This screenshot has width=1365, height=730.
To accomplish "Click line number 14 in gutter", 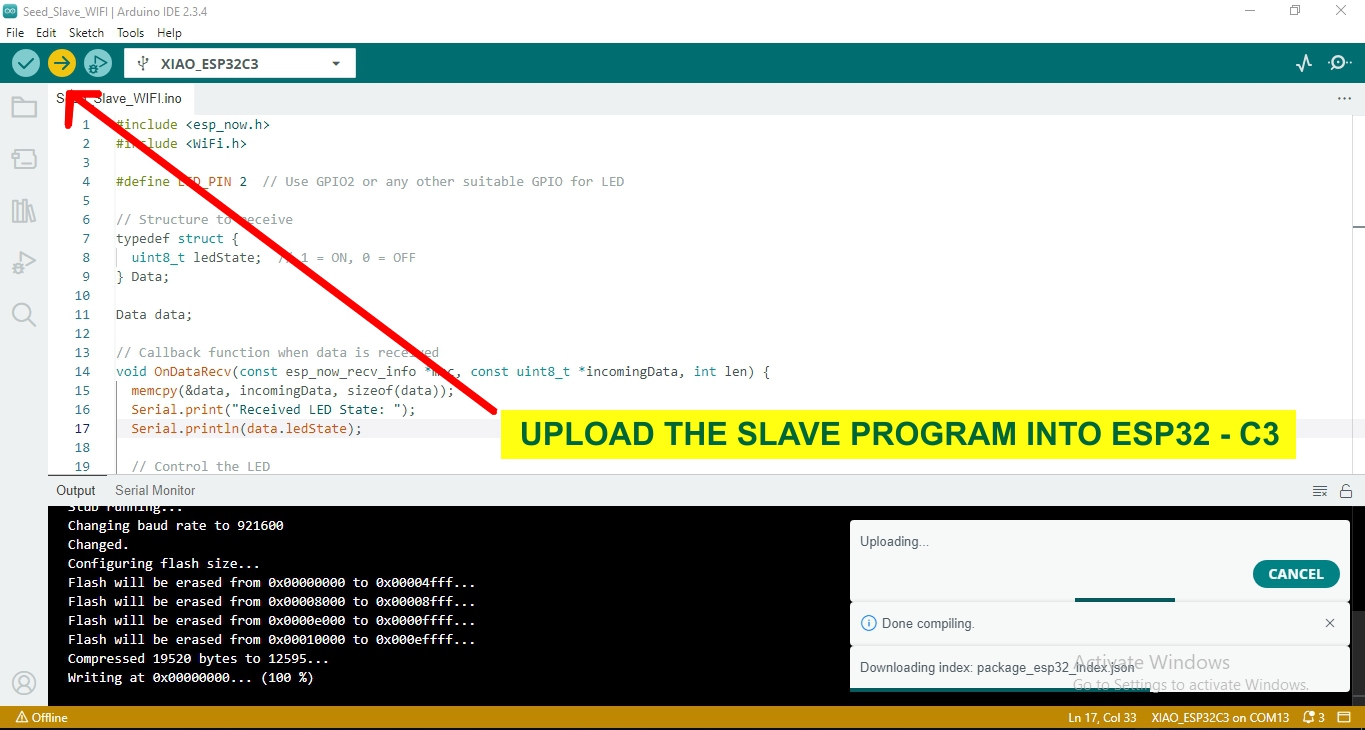I will point(82,371).
